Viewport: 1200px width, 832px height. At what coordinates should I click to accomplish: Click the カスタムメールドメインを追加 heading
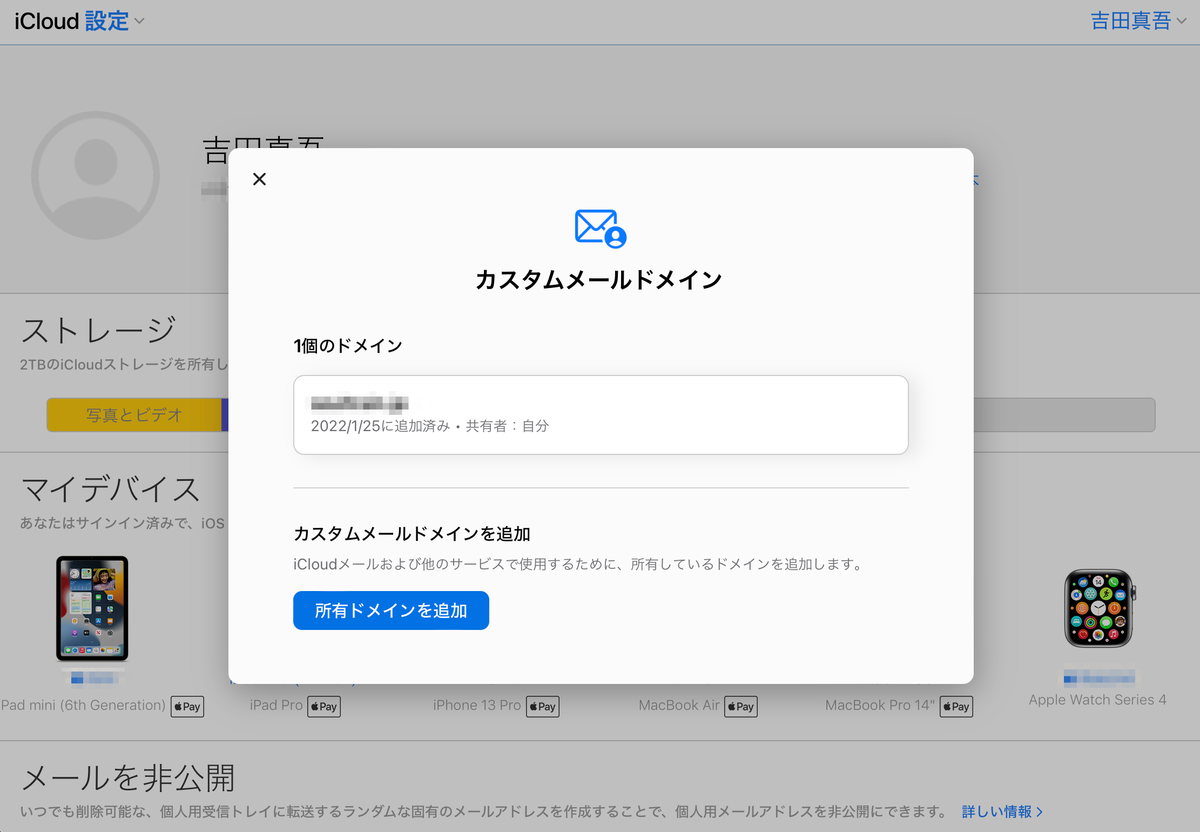point(411,534)
